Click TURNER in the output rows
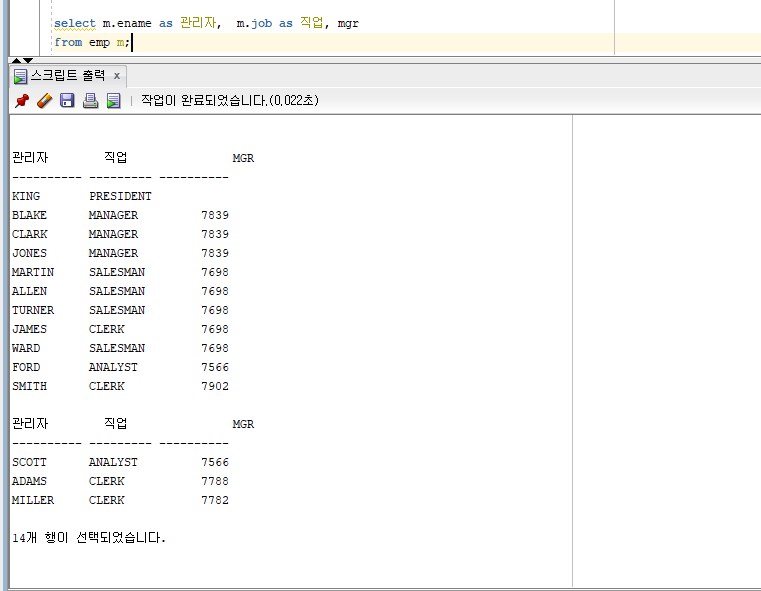Viewport: 761px width, 591px height. [x=33, y=310]
